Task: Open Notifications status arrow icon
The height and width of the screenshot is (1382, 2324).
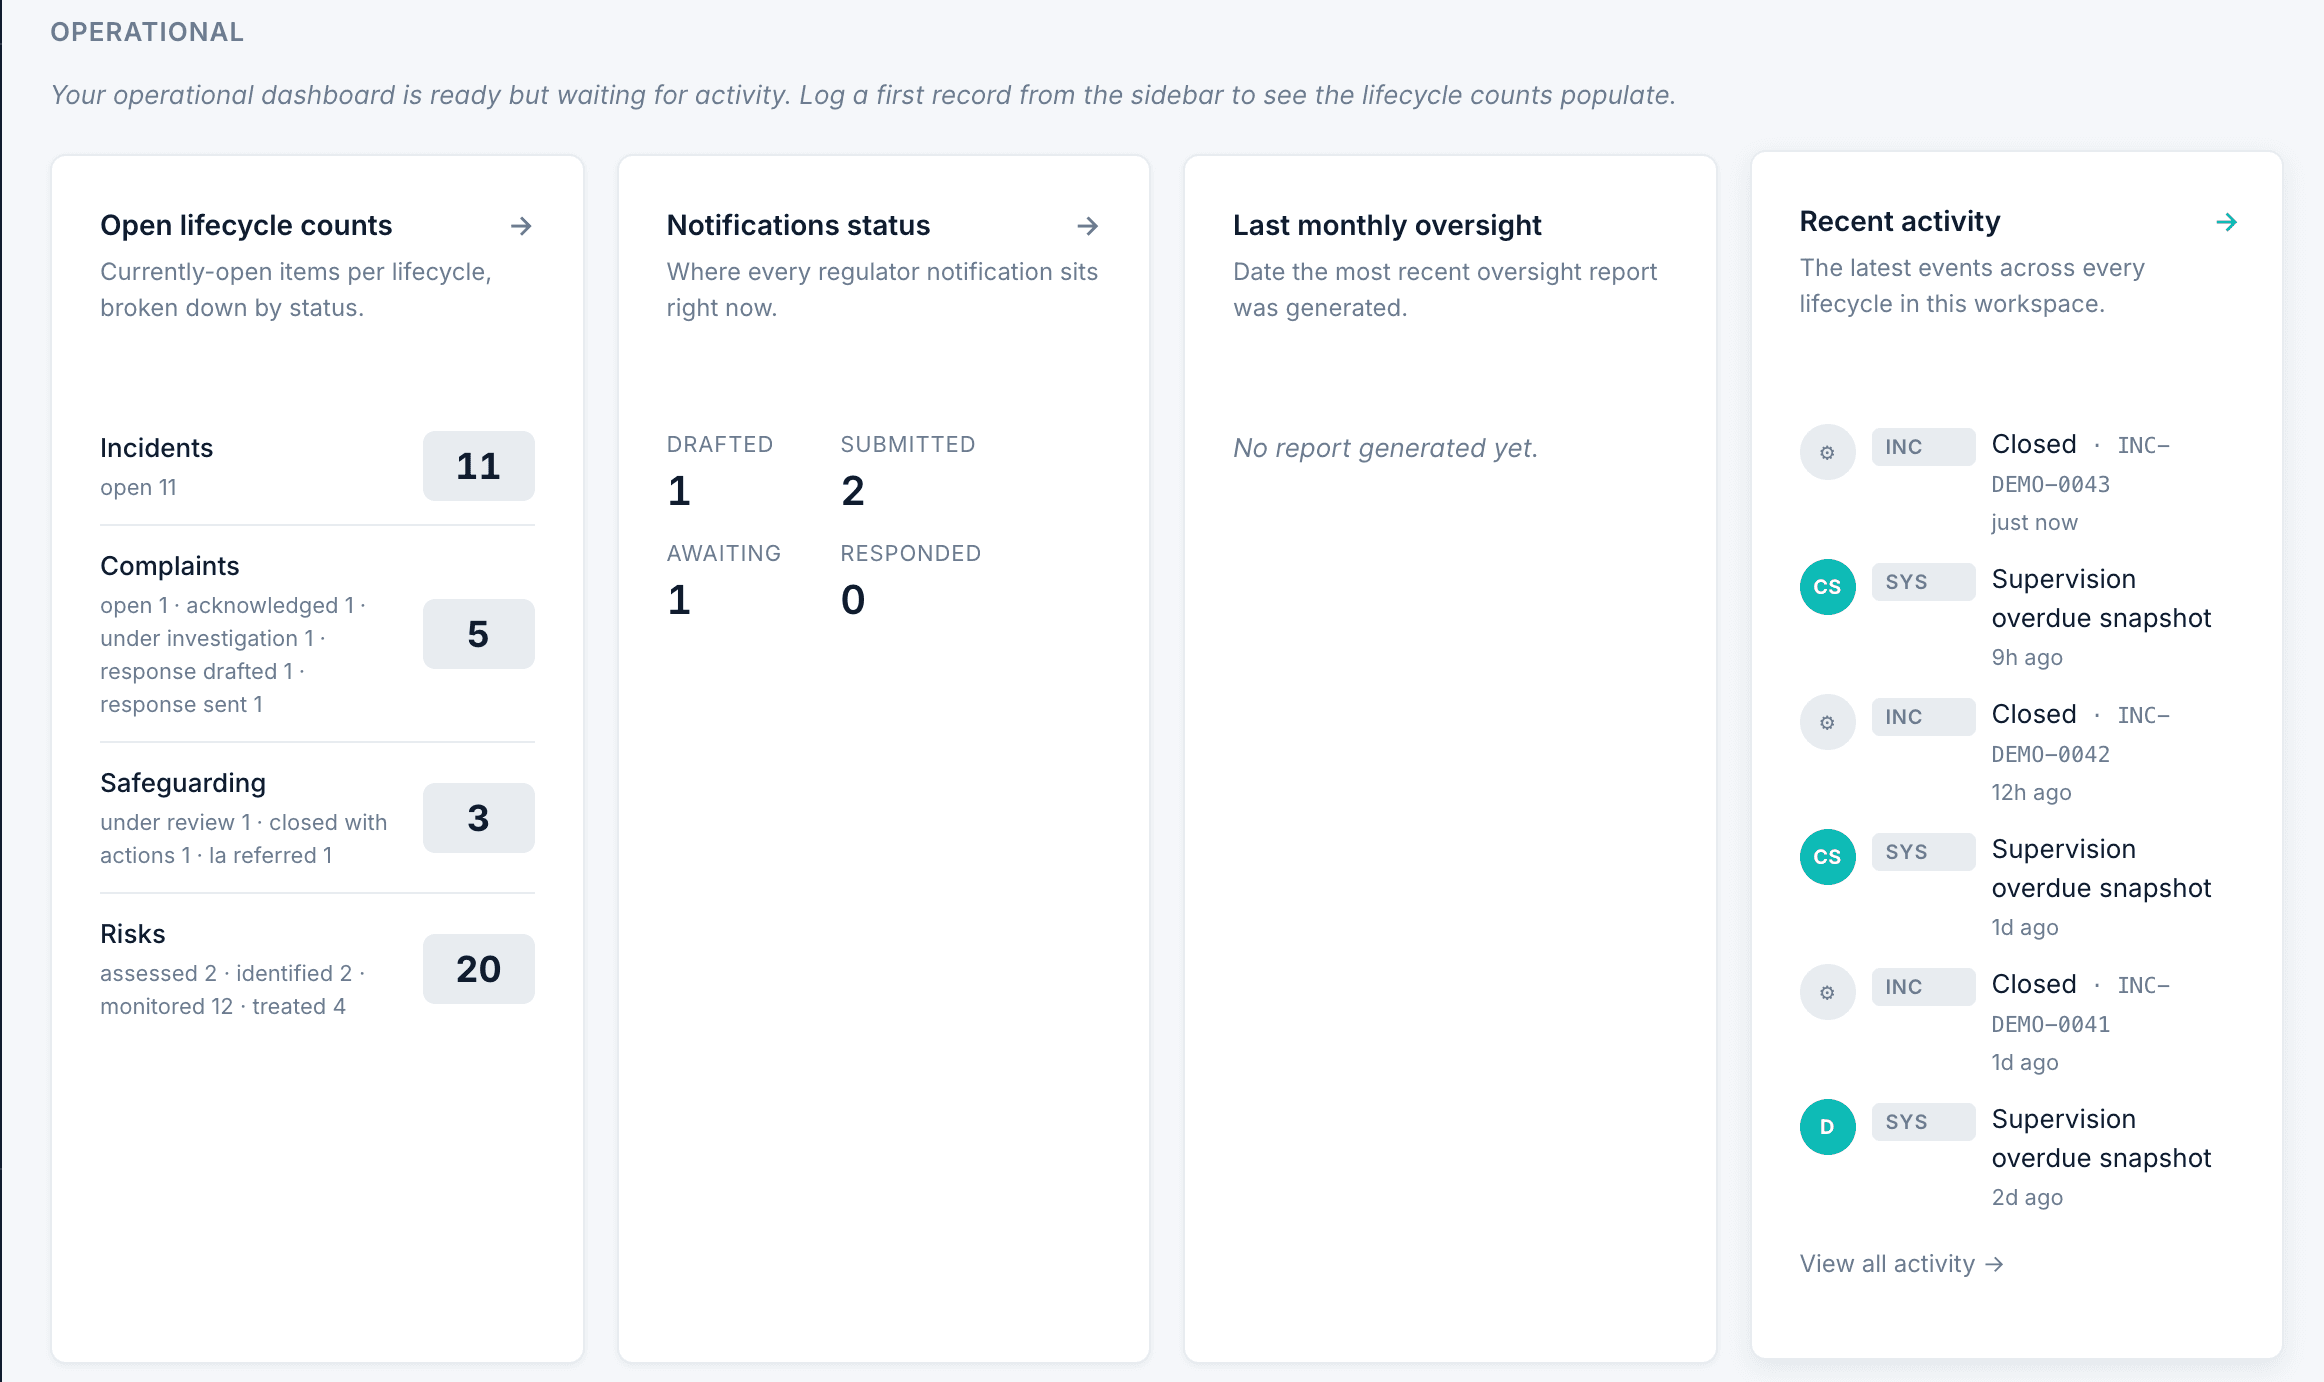Action: tap(1088, 226)
